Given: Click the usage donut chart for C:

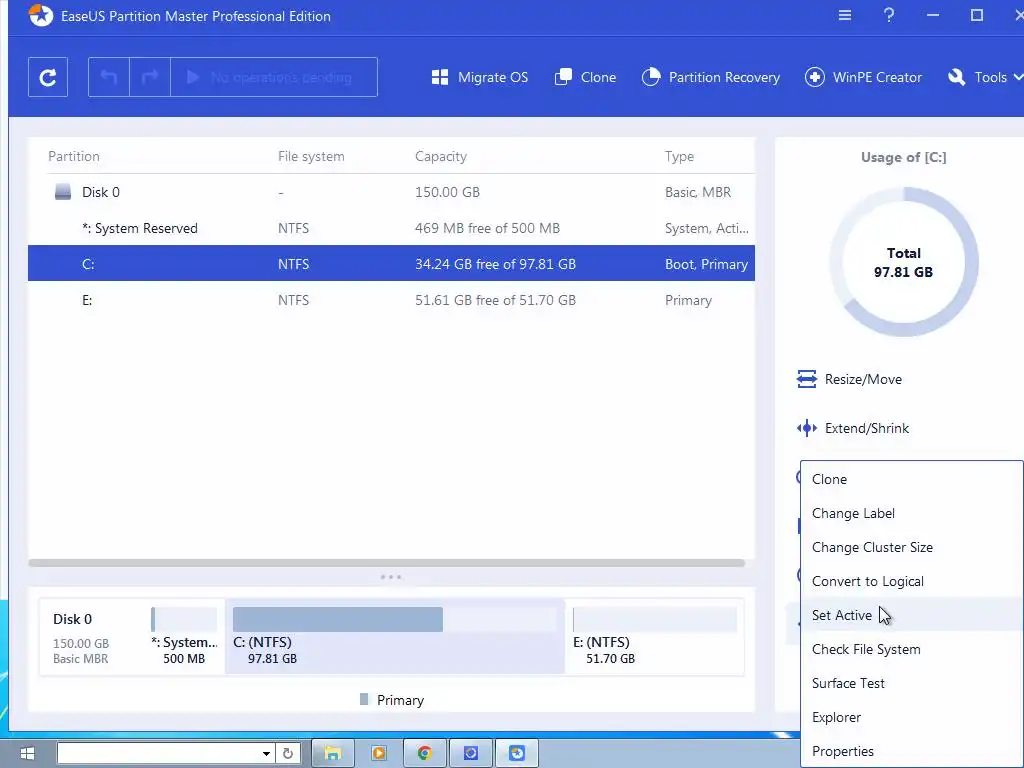Looking at the screenshot, I should coord(903,262).
